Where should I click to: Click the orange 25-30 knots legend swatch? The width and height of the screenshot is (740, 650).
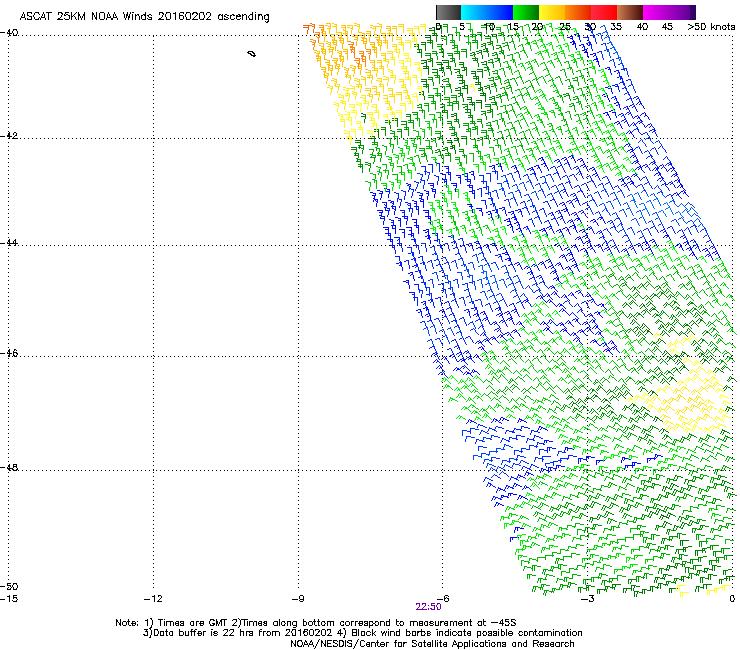578,12
